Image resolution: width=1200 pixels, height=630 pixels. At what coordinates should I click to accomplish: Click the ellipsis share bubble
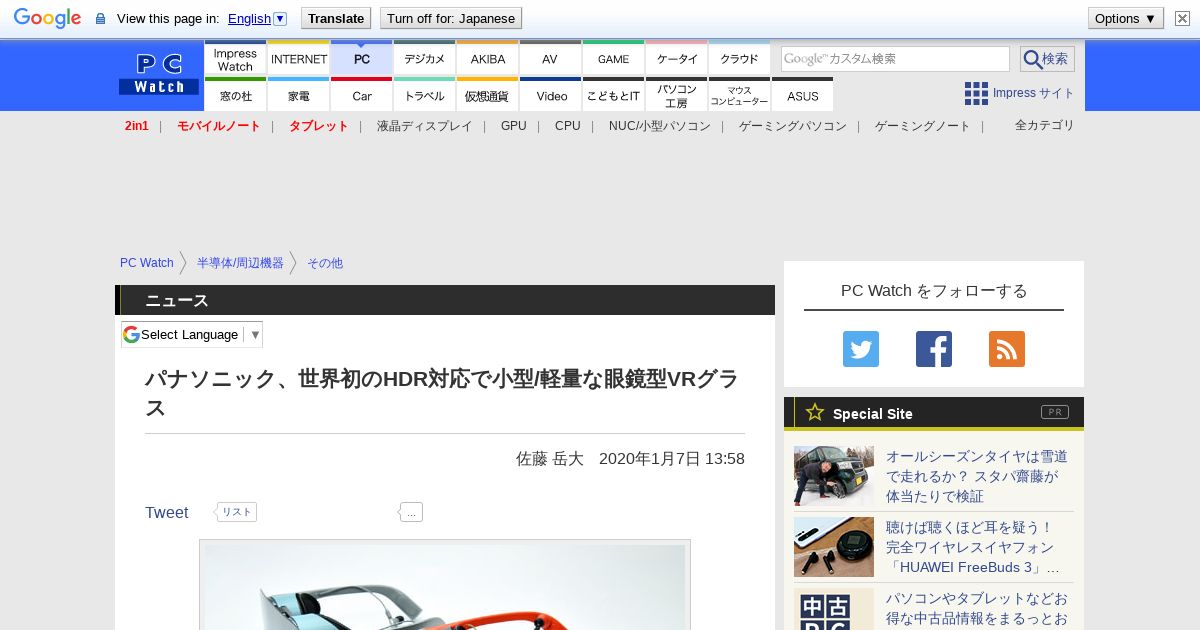click(411, 512)
